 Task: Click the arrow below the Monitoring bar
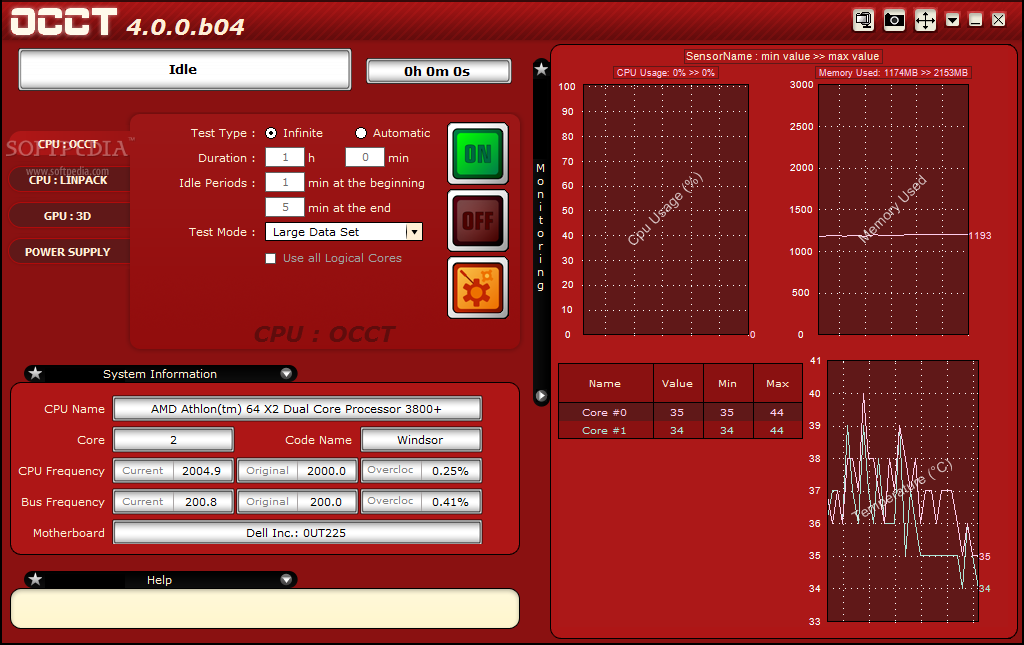pyautogui.click(x=541, y=396)
